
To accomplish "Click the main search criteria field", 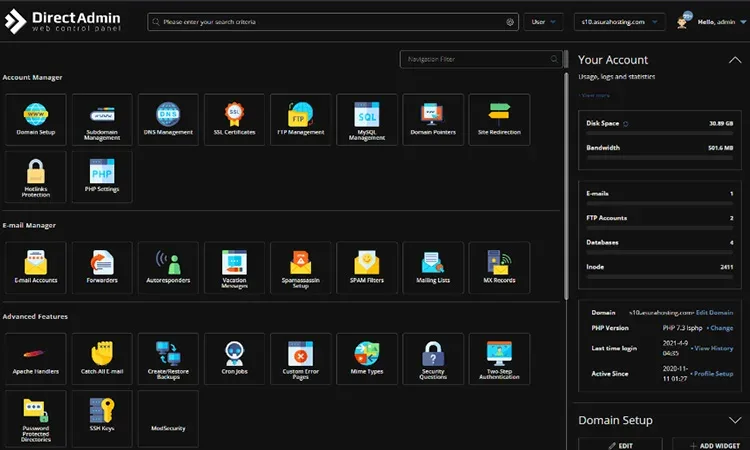I will click(333, 22).
